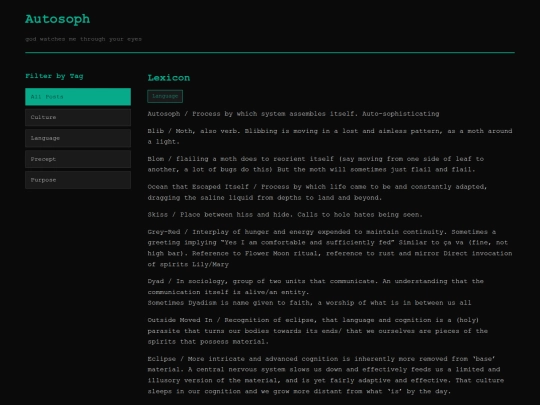Filter posts by Culture tag
The width and height of the screenshot is (540, 405).
(78, 117)
